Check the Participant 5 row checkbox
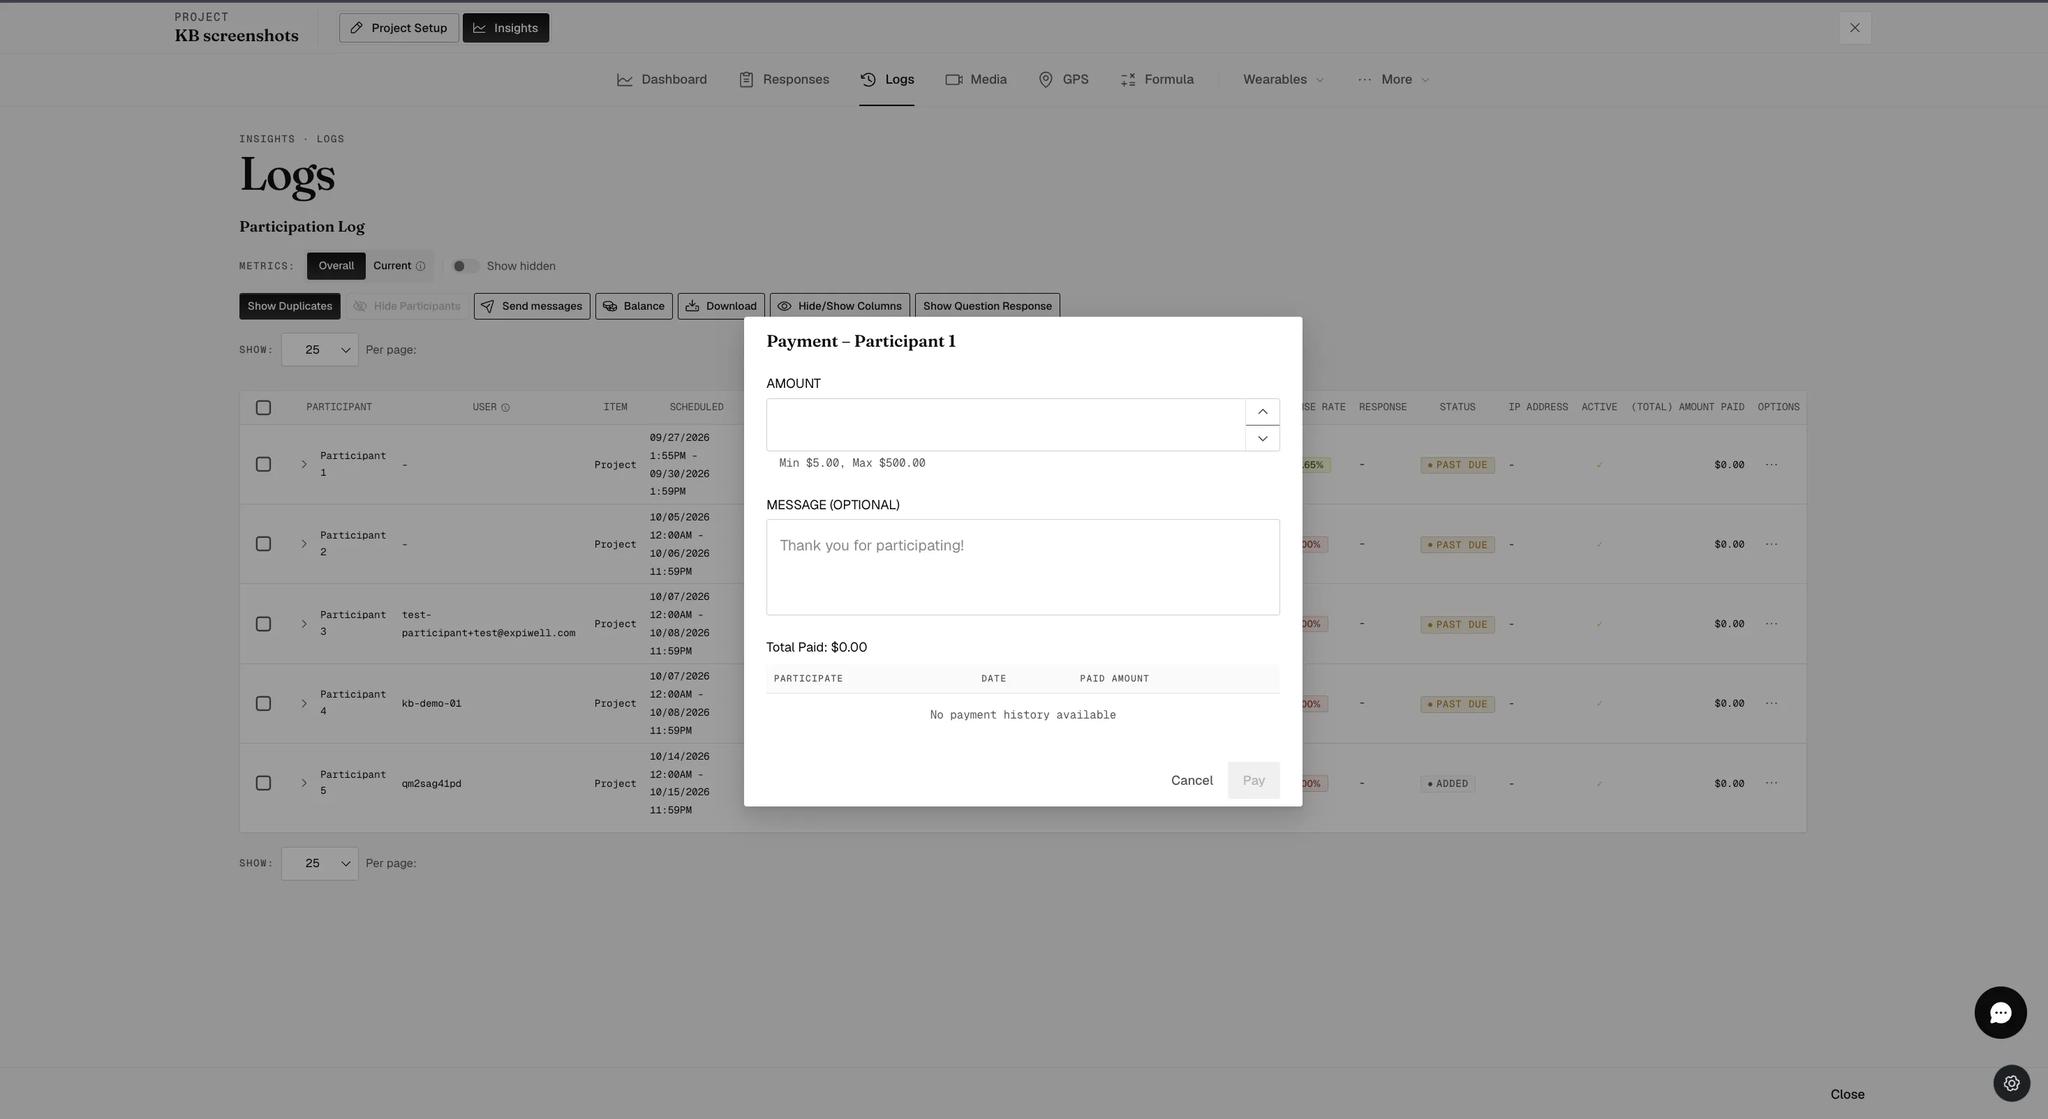Image resolution: width=2048 pixels, height=1119 pixels. coord(263,783)
